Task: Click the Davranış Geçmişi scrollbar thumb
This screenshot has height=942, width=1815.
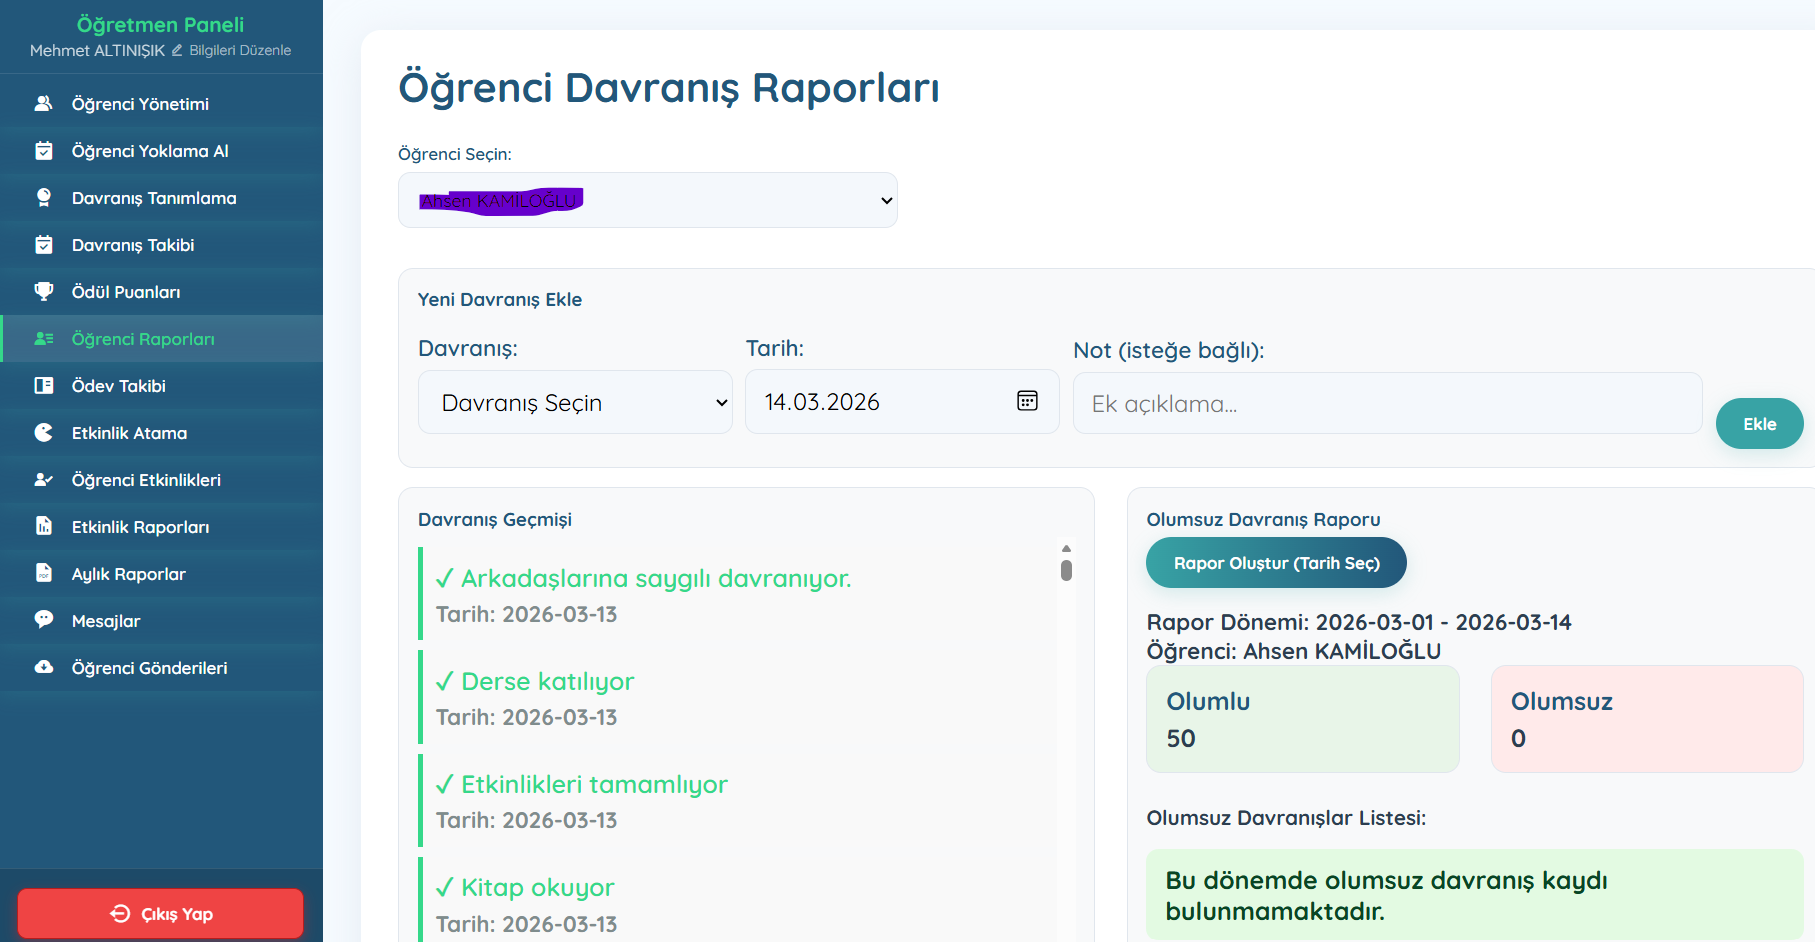Action: tap(1066, 570)
